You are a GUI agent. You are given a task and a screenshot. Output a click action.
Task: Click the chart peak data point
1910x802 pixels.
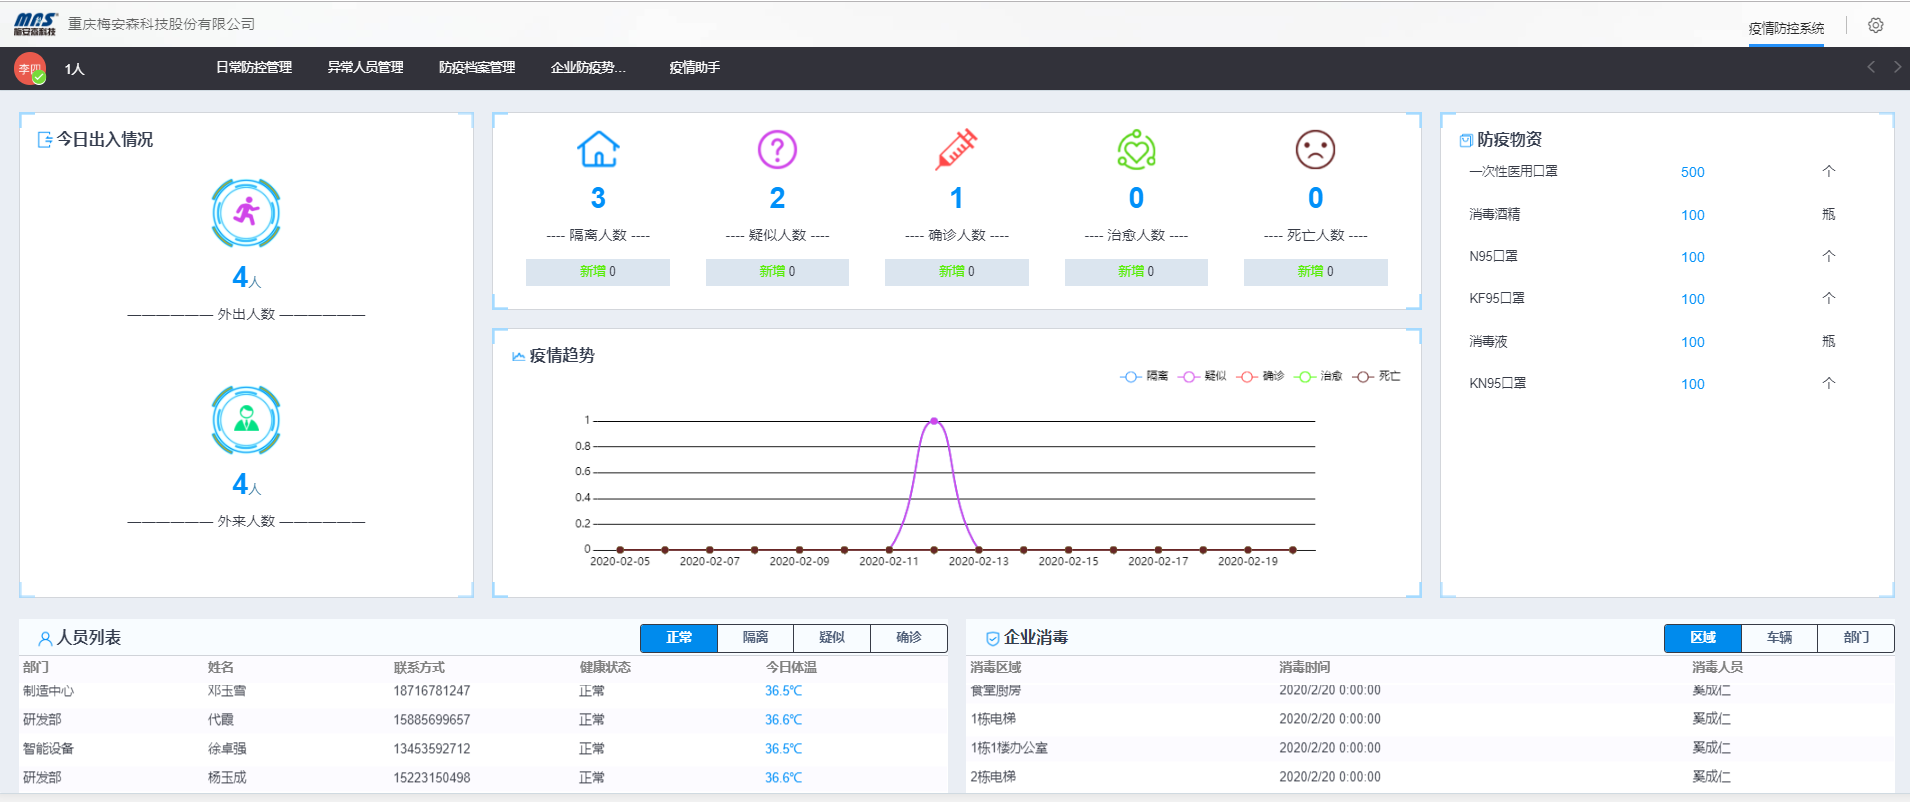pyautogui.click(x=934, y=421)
